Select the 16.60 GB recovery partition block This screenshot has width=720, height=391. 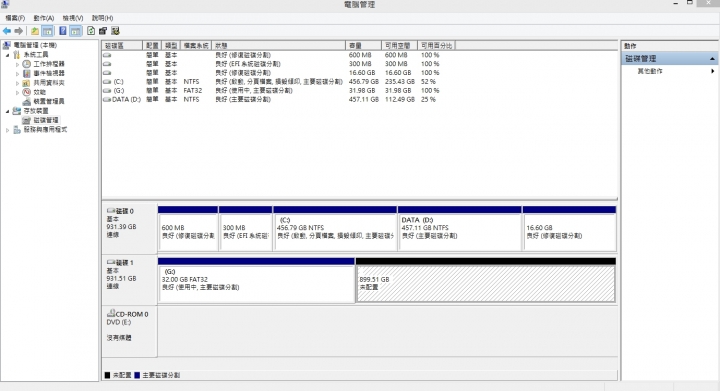tap(569, 228)
